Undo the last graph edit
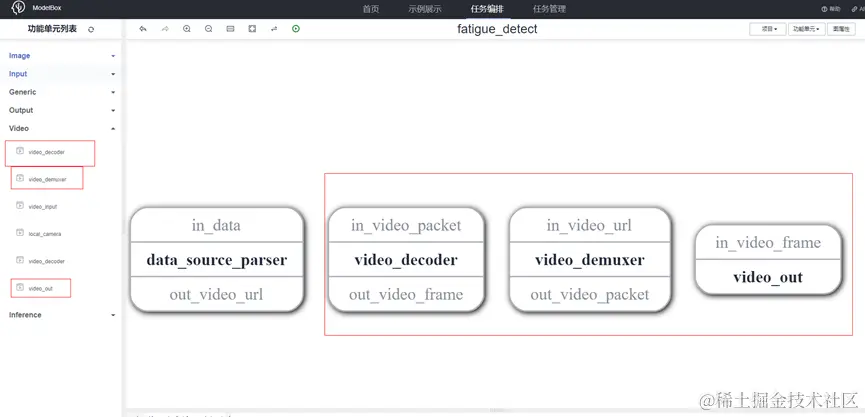 click(143, 29)
